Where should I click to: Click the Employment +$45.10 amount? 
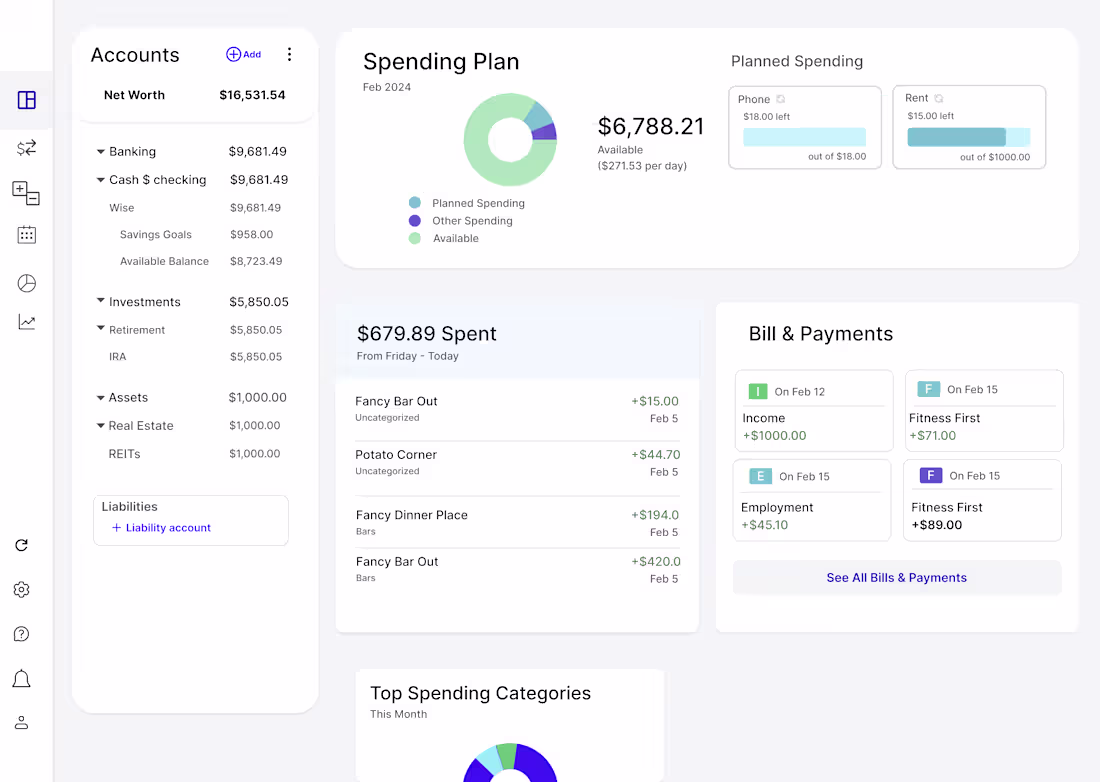pyautogui.click(x=764, y=525)
